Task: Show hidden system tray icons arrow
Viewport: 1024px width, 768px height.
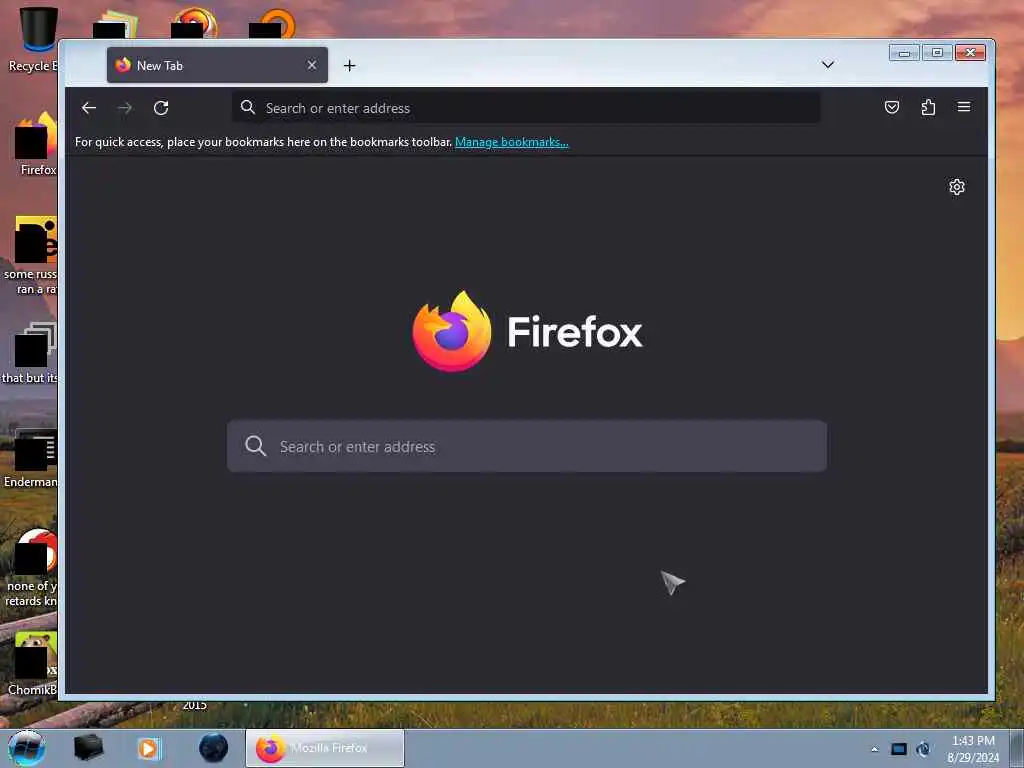Action: click(x=874, y=750)
